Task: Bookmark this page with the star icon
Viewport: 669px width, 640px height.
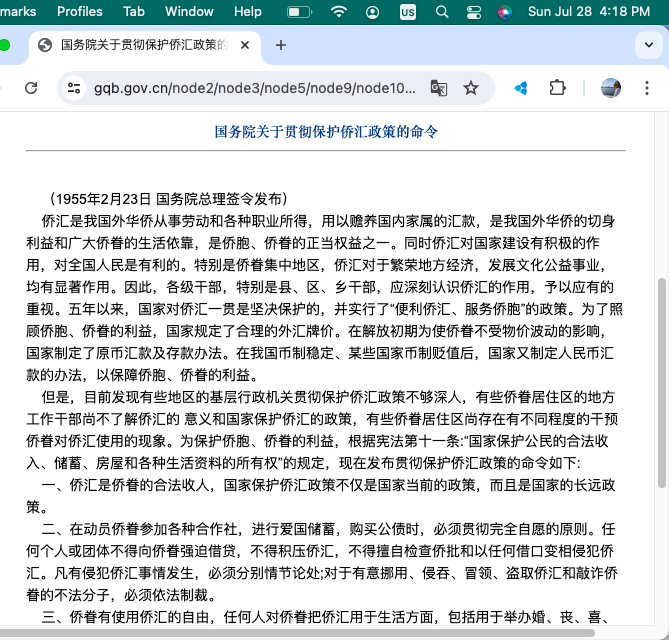Action: pos(471,88)
